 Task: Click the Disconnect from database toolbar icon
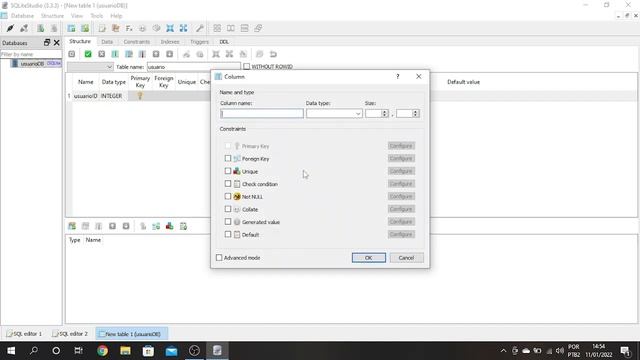(24, 28)
